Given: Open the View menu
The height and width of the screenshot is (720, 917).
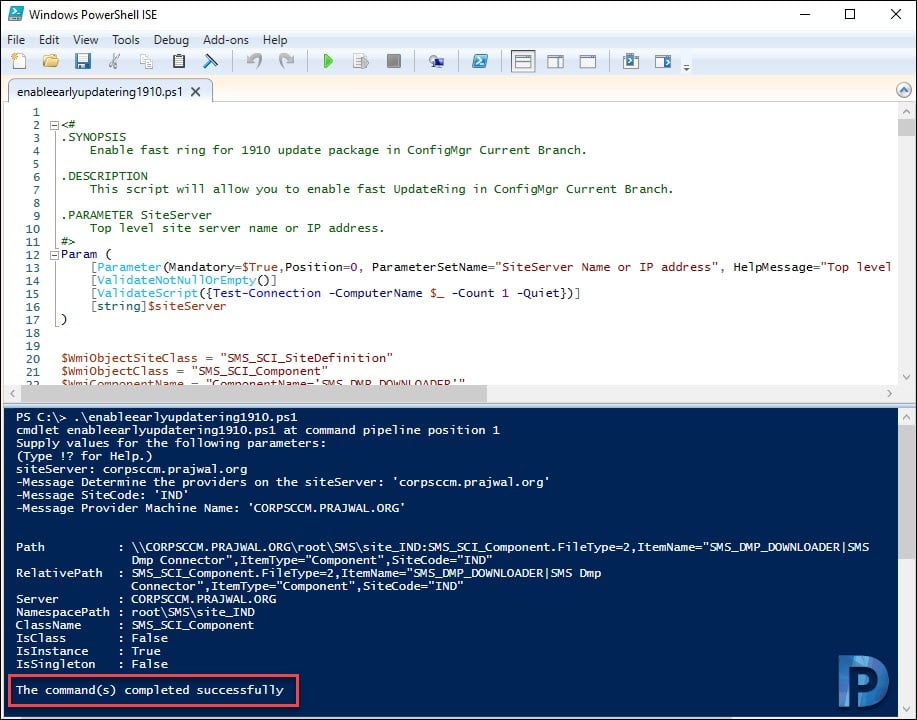Looking at the screenshot, I should click(85, 40).
